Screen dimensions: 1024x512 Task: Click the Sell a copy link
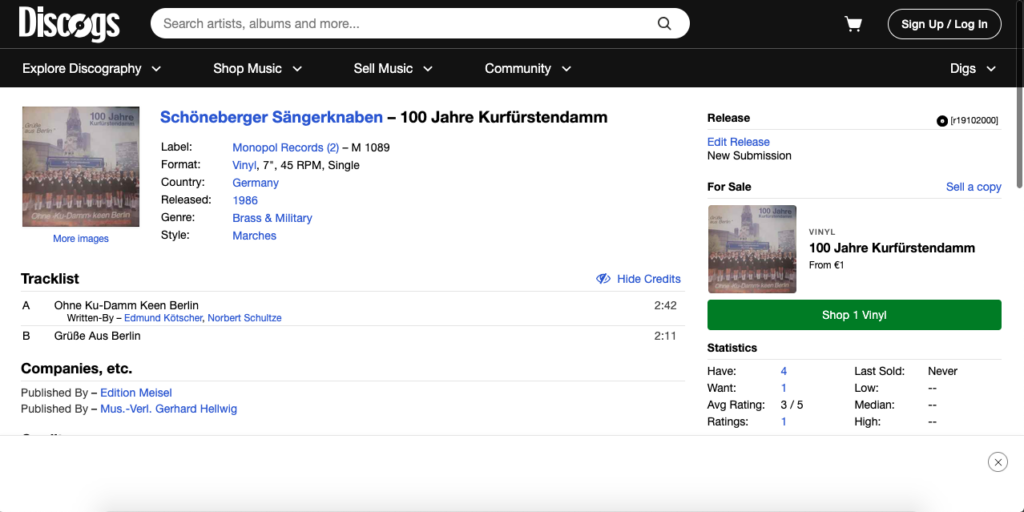coord(973,187)
